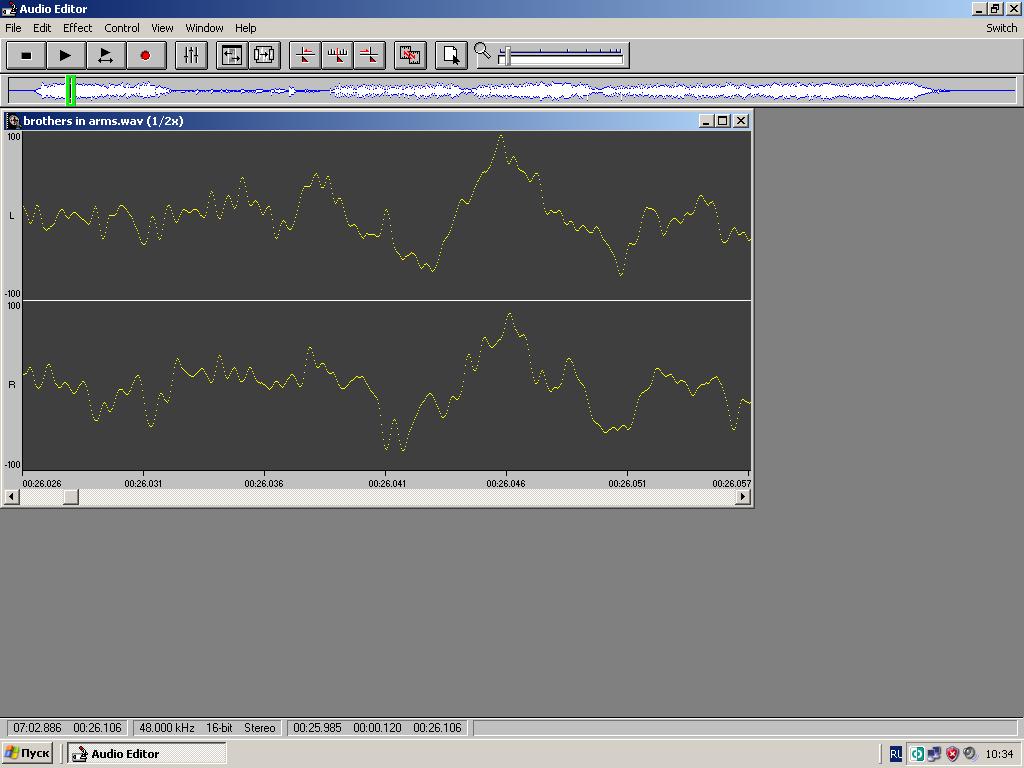Click the left marker trim icon

click(305, 56)
